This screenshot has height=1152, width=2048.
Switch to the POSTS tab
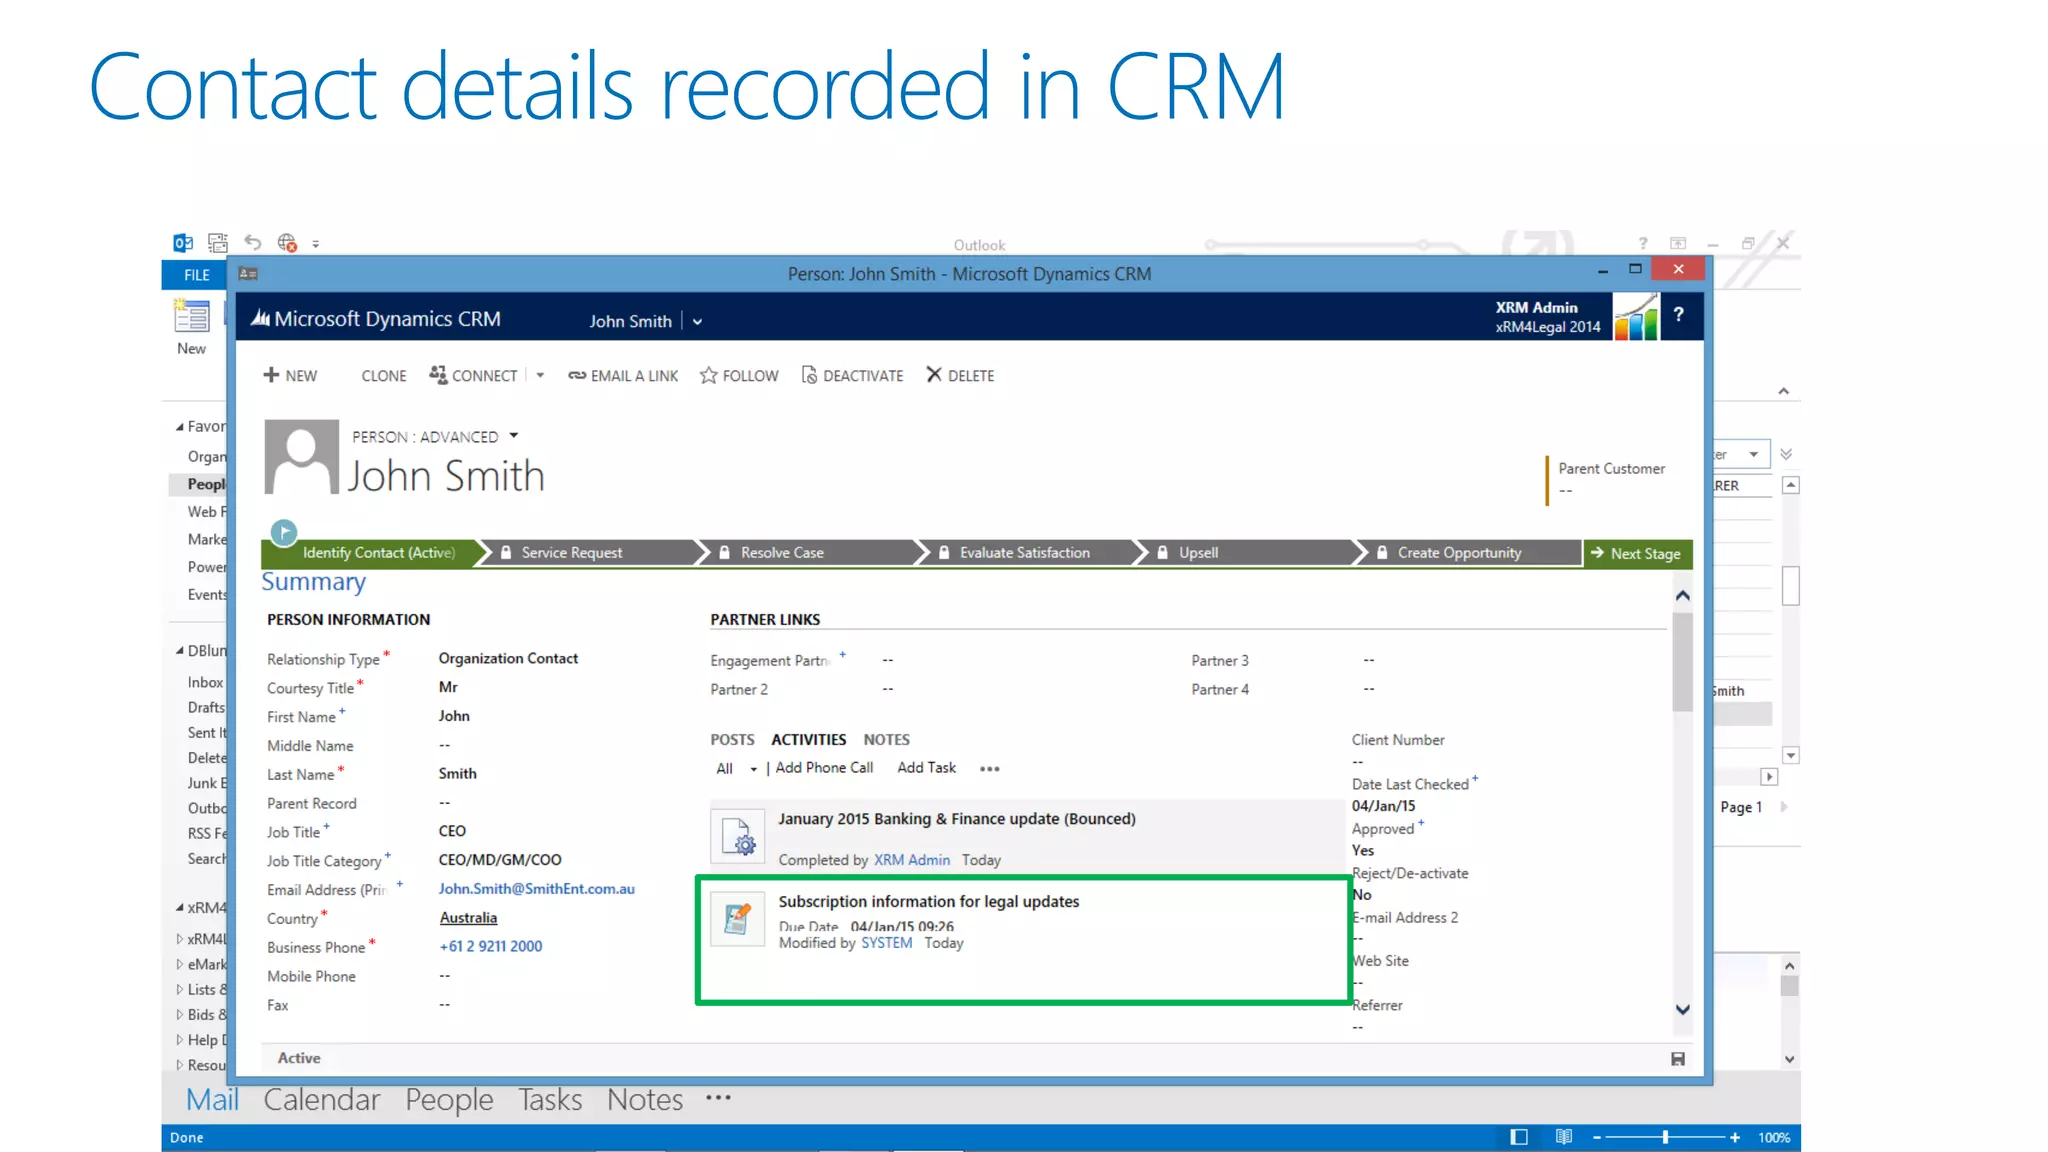pos(732,740)
